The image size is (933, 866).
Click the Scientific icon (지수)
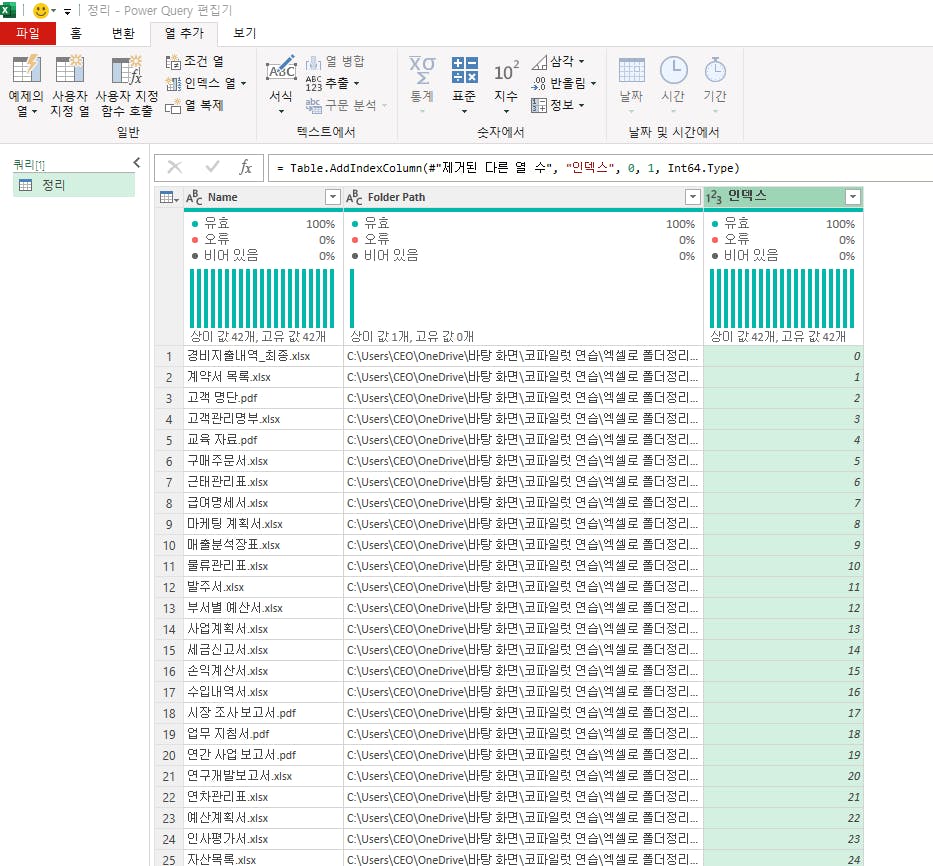(x=506, y=72)
